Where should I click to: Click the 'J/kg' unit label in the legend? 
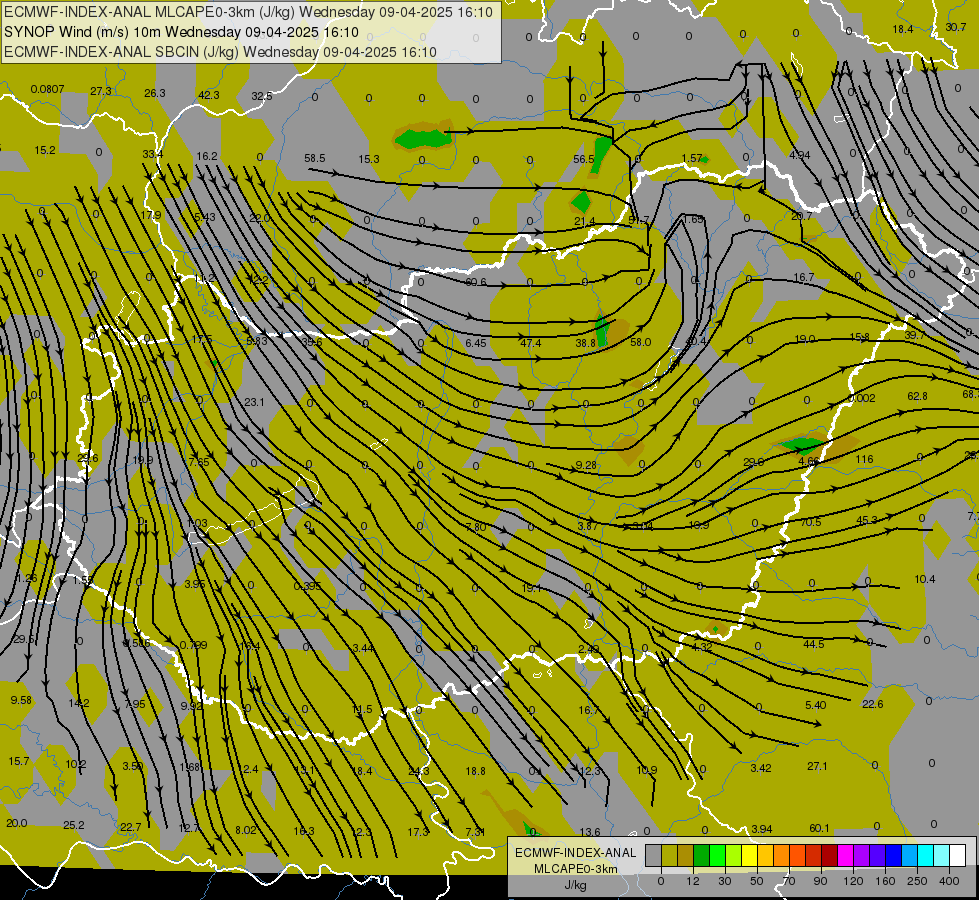576,885
